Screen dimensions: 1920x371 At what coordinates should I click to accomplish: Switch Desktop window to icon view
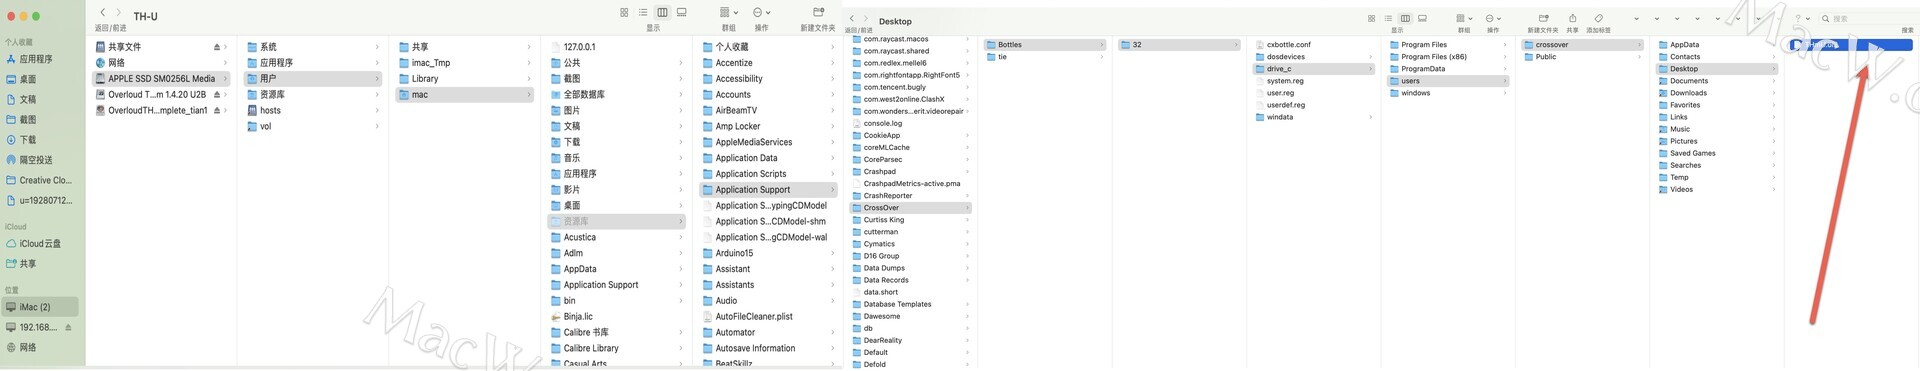tap(1371, 18)
